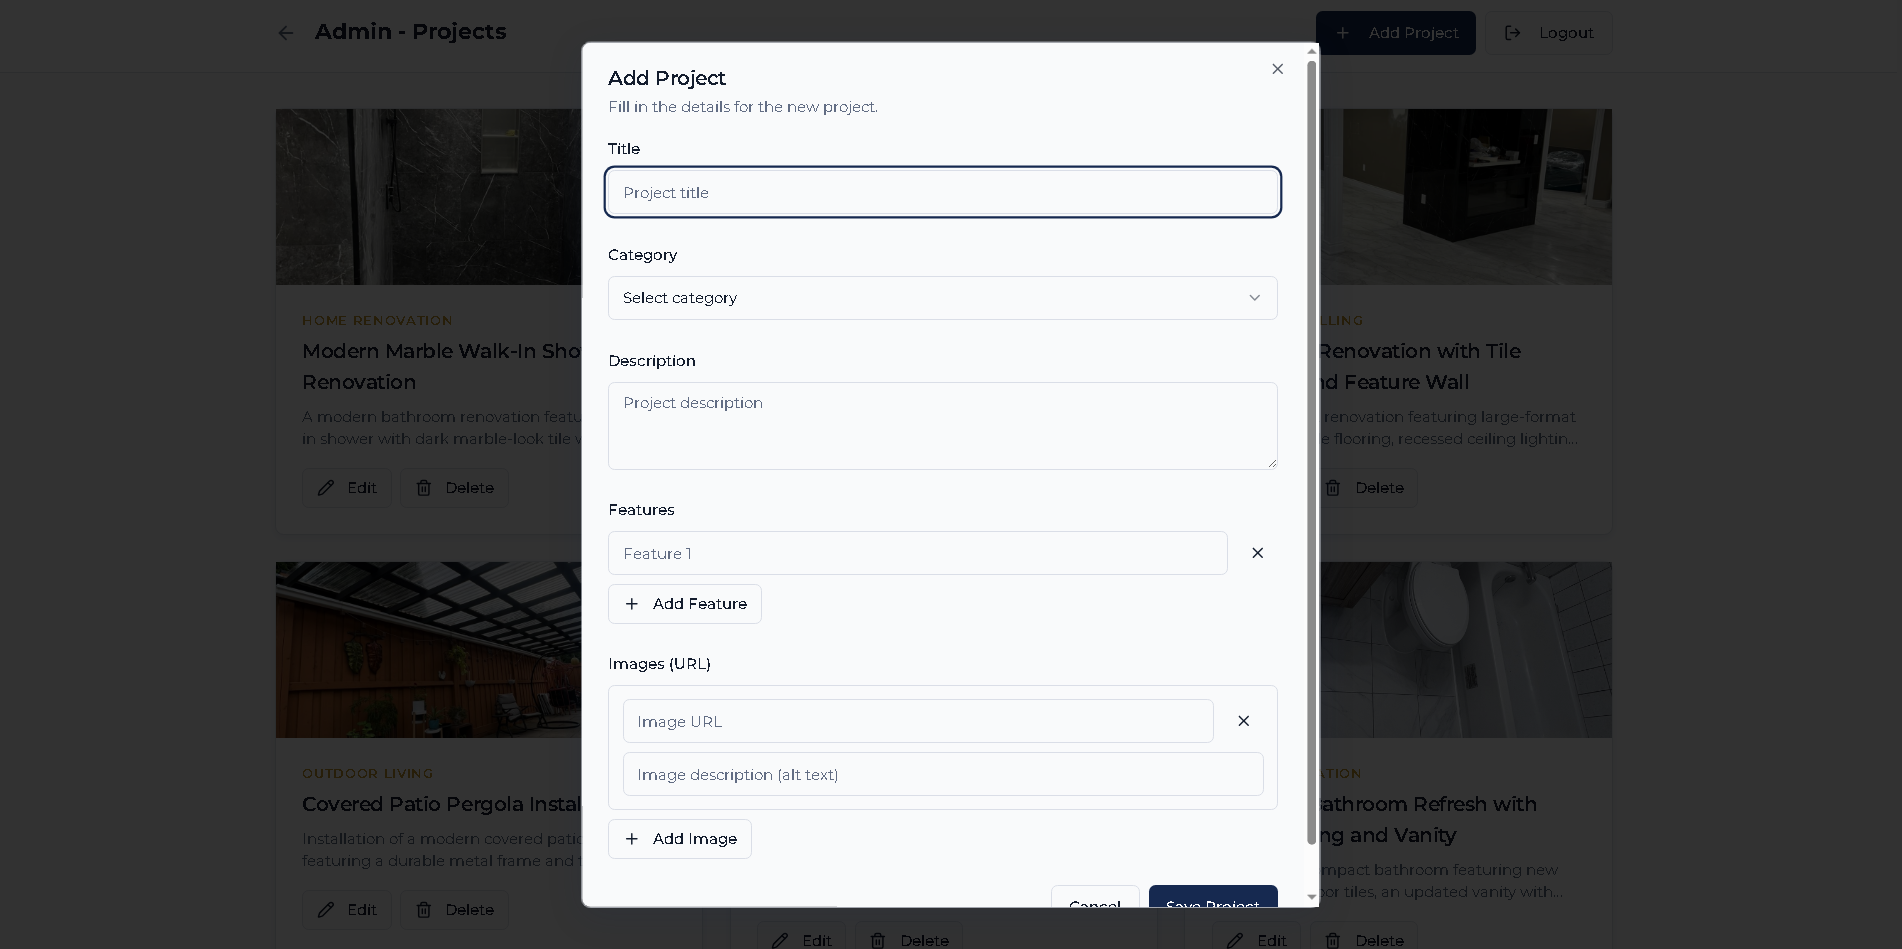Type in the Feature 1 input
The height and width of the screenshot is (949, 1902).
[x=917, y=553]
